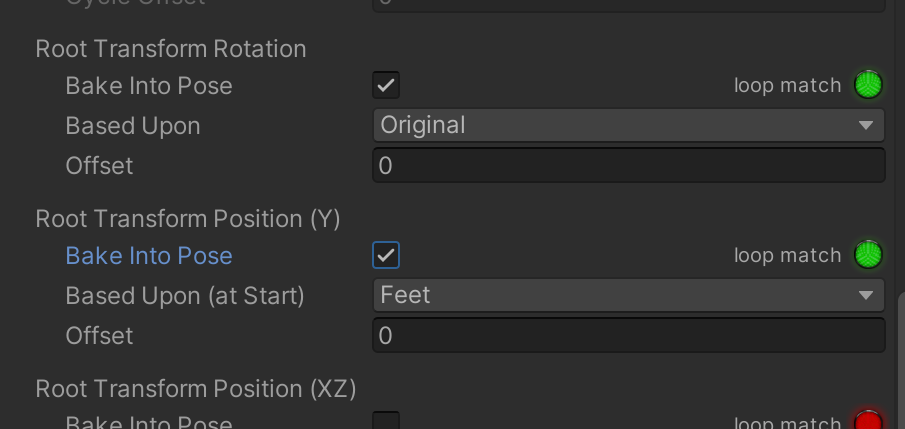Click the Based Upon (at Start) label
Screen dimensions: 905x429
185,296
